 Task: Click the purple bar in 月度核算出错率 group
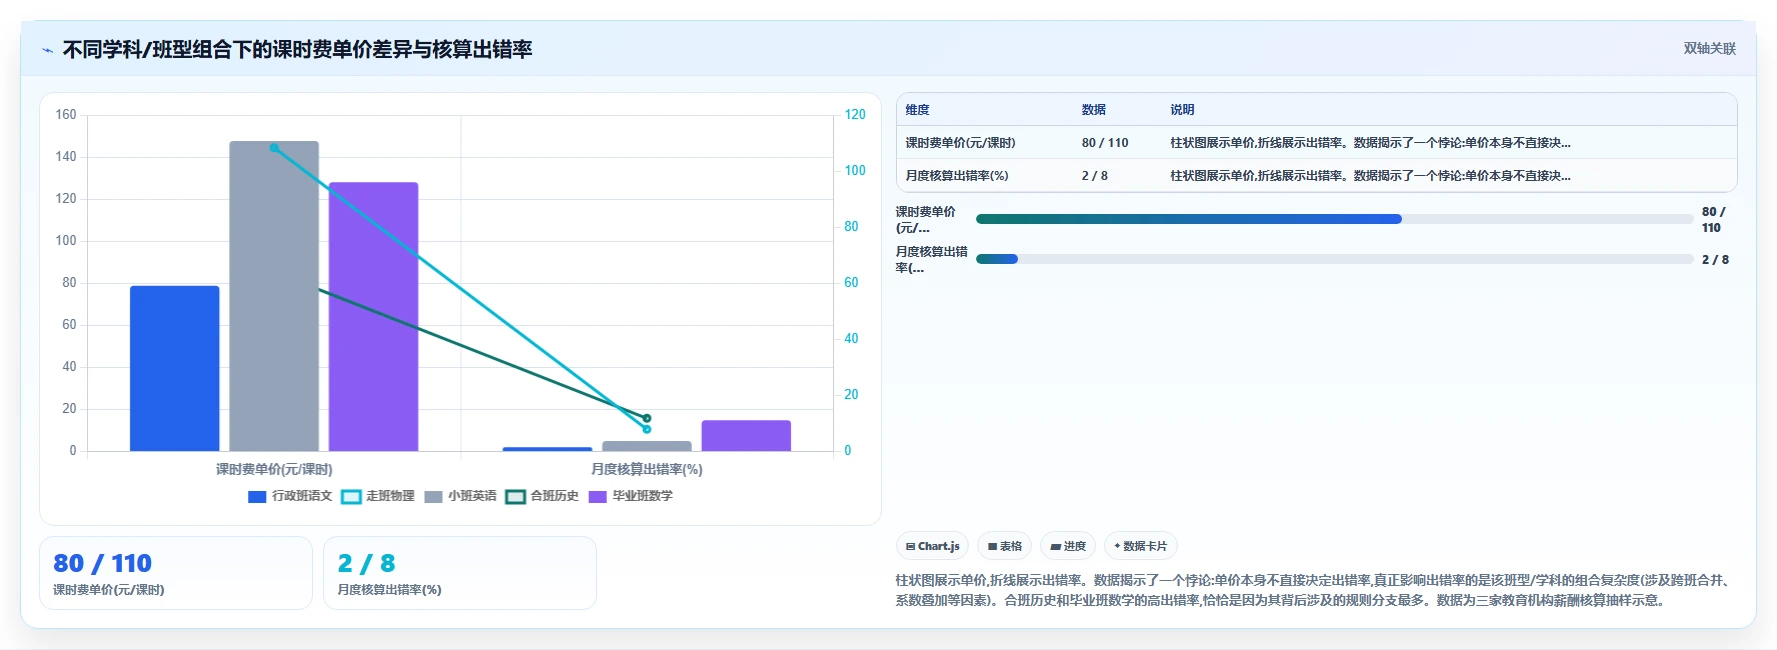click(746, 436)
